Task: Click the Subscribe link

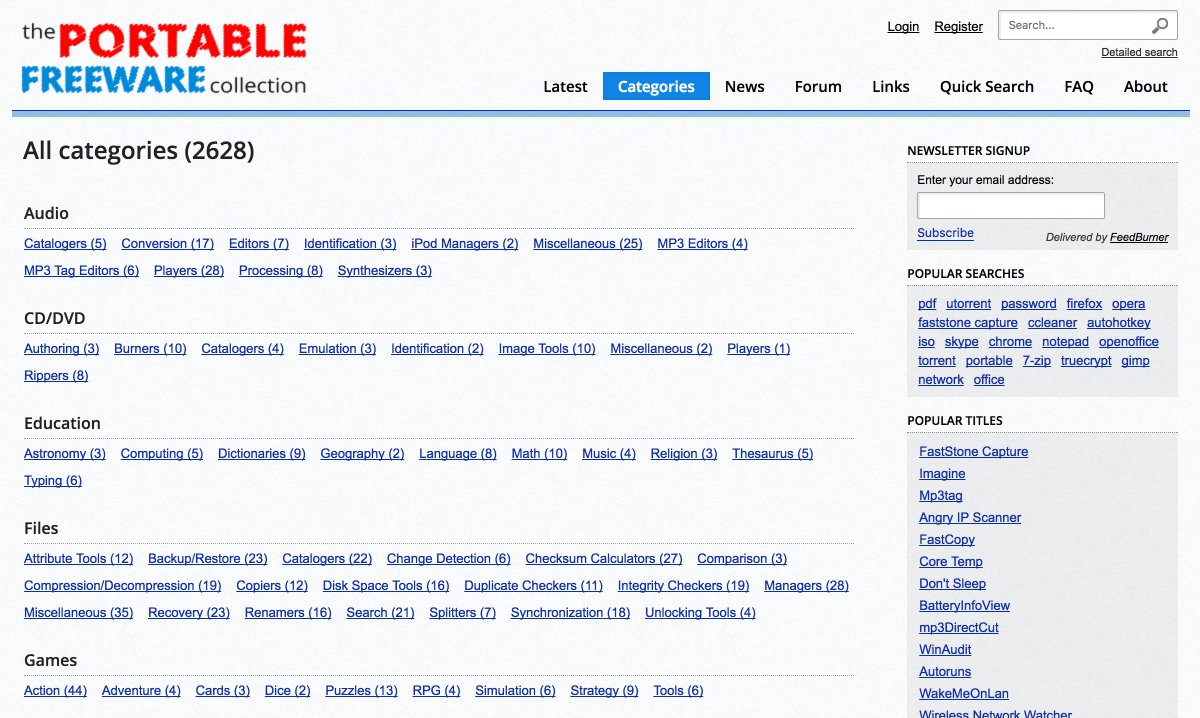Action: click(x=945, y=233)
